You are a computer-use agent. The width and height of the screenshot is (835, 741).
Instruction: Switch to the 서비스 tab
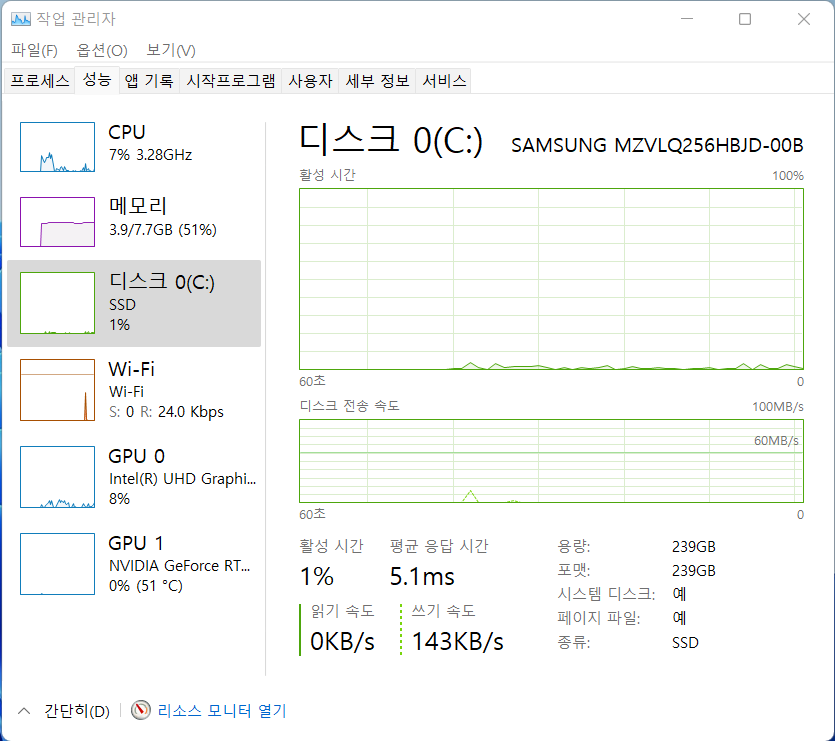pyautogui.click(x=444, y=81)
